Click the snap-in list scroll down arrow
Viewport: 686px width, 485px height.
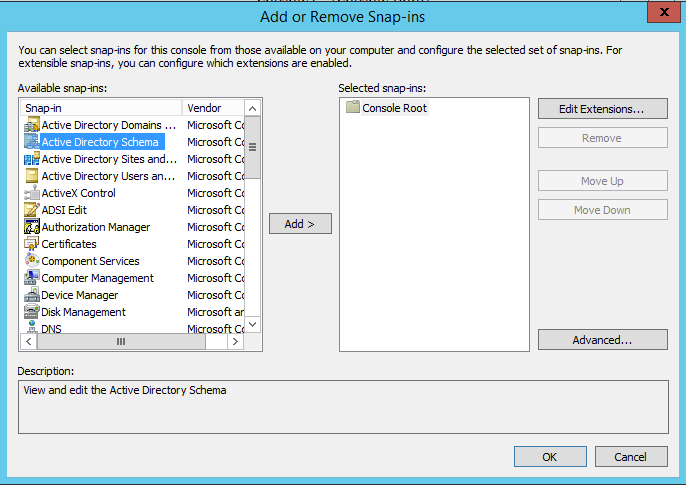point(252,324)
